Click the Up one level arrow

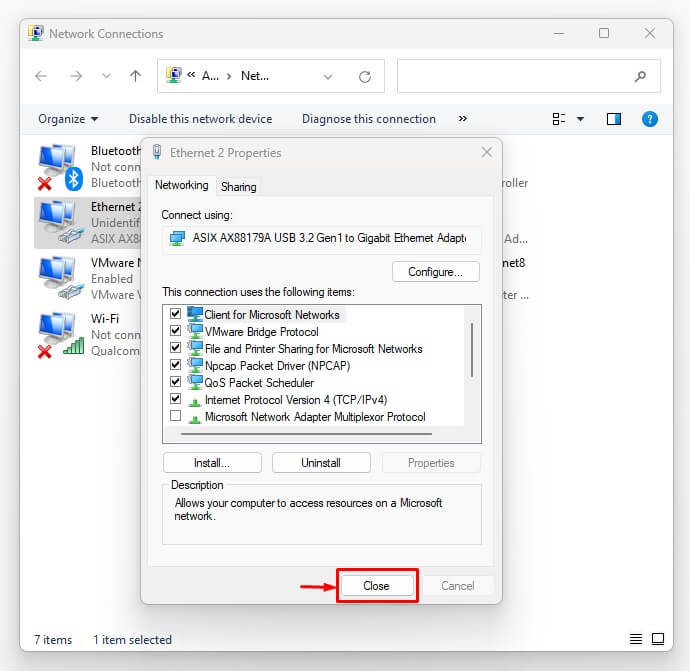pos(135,76)
